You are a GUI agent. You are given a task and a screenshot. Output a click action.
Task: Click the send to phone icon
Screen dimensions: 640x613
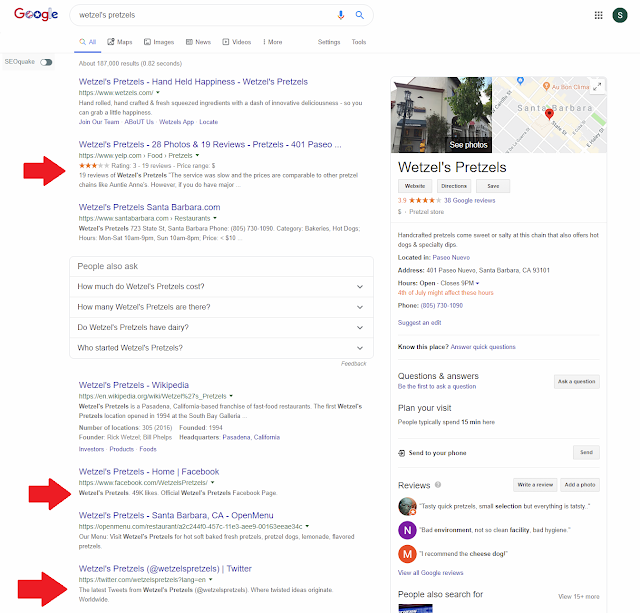(x=402, y=453)
